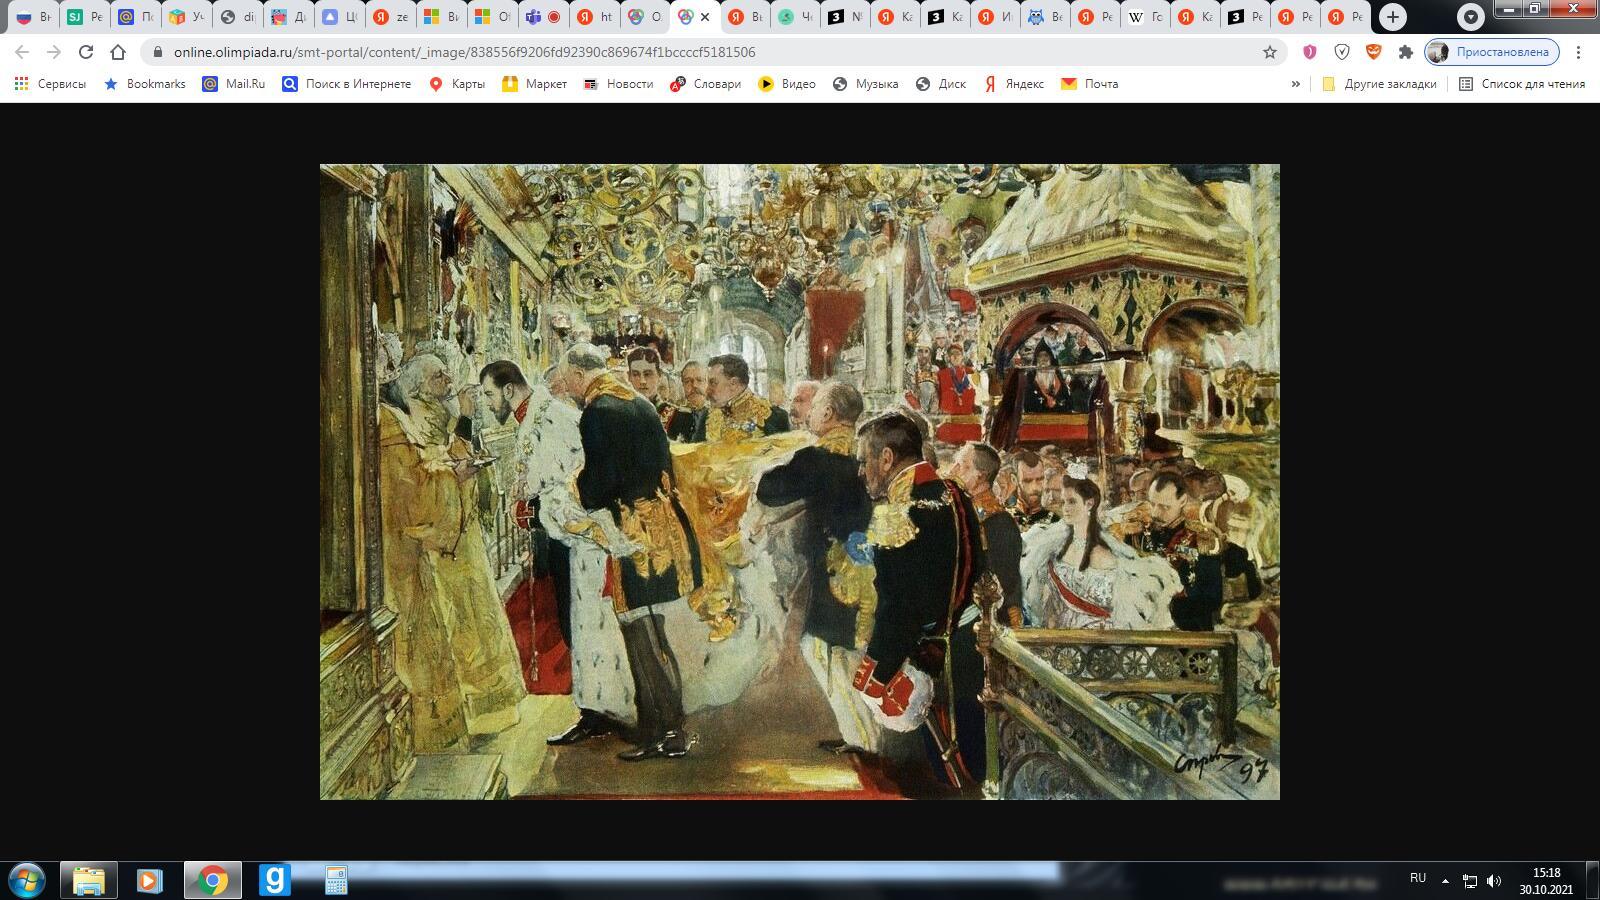Open the tab search dropdown arrow
The image size is (1600, 900).
1470,17
